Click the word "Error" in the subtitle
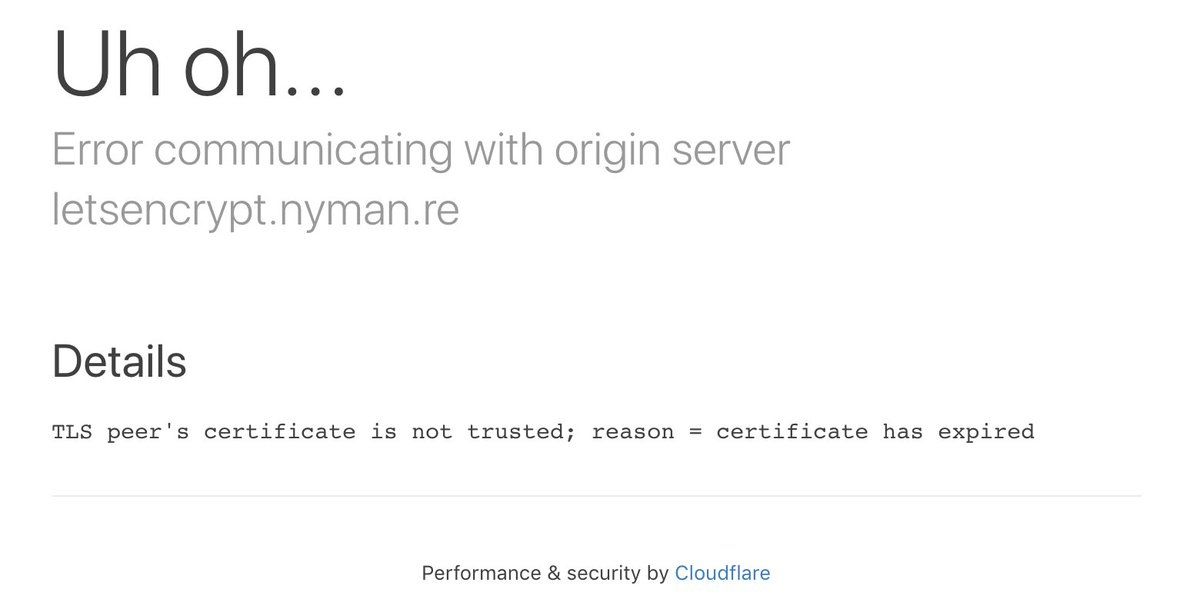 (97, 150)
